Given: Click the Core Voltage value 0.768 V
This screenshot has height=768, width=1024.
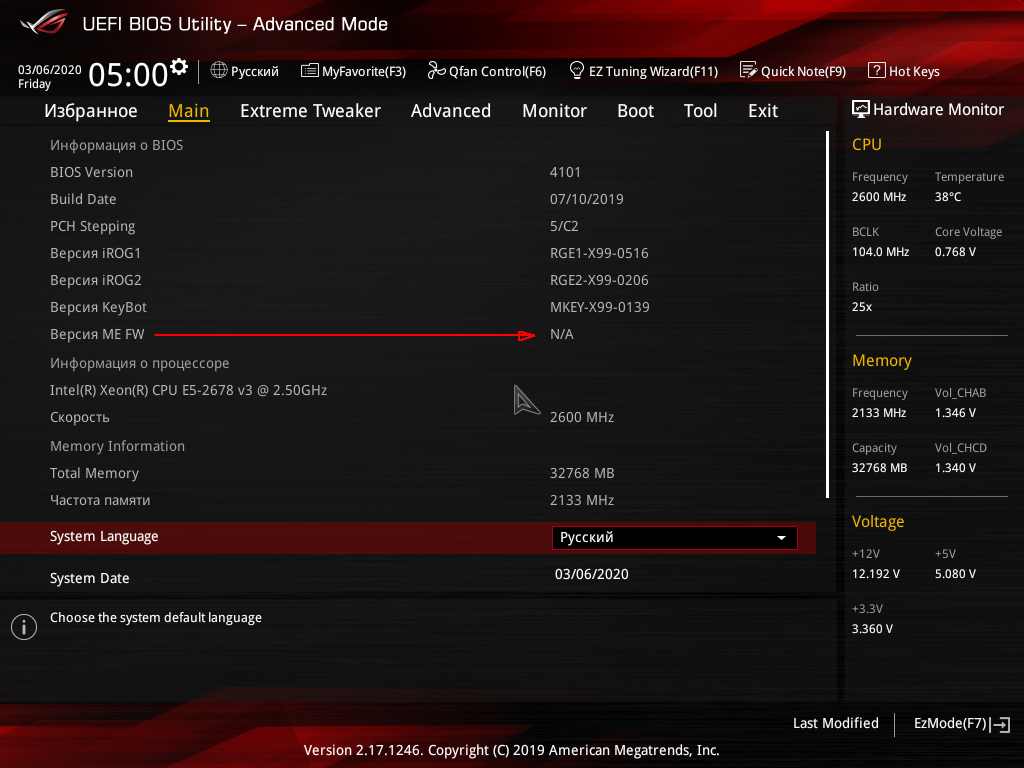Looking at the screenshot, I should 955,251.
